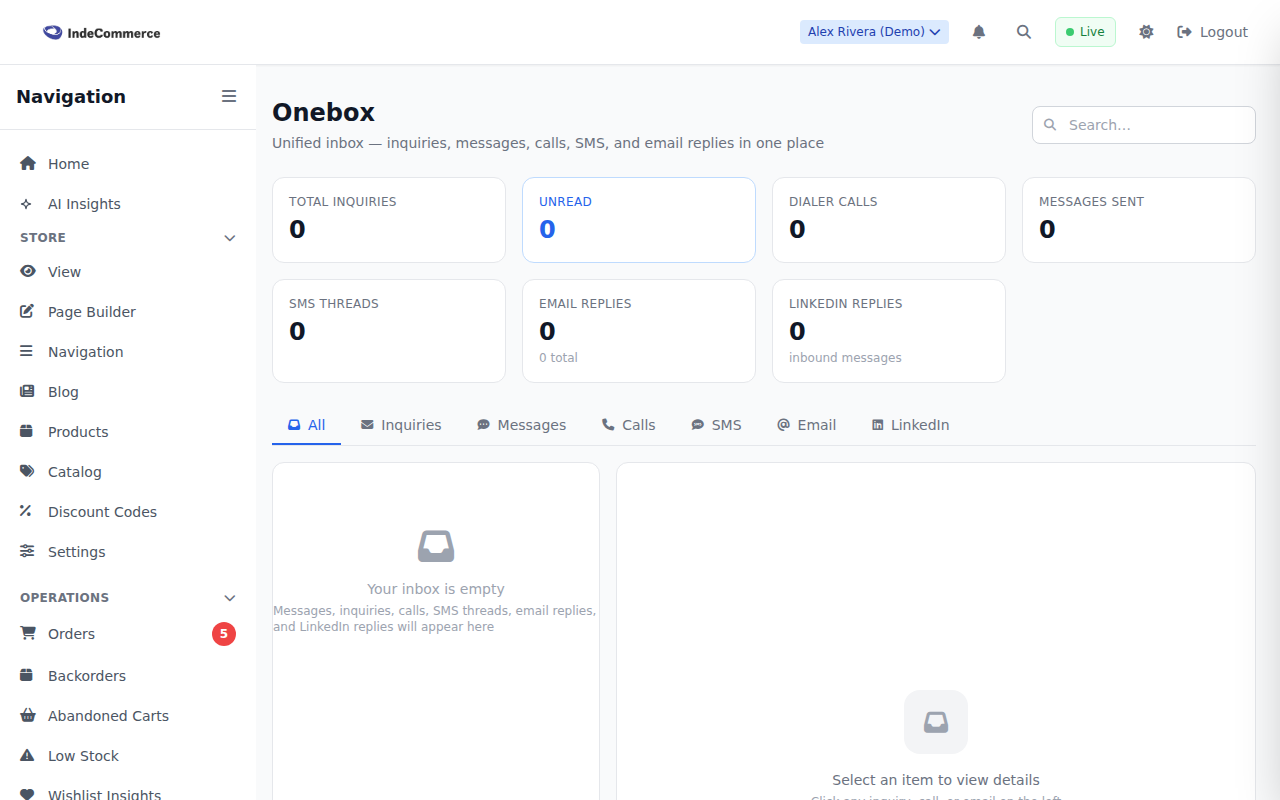Open AI Insights in sidebar
The width and height of the screenshot is (1280, 800).
[128, 204]
